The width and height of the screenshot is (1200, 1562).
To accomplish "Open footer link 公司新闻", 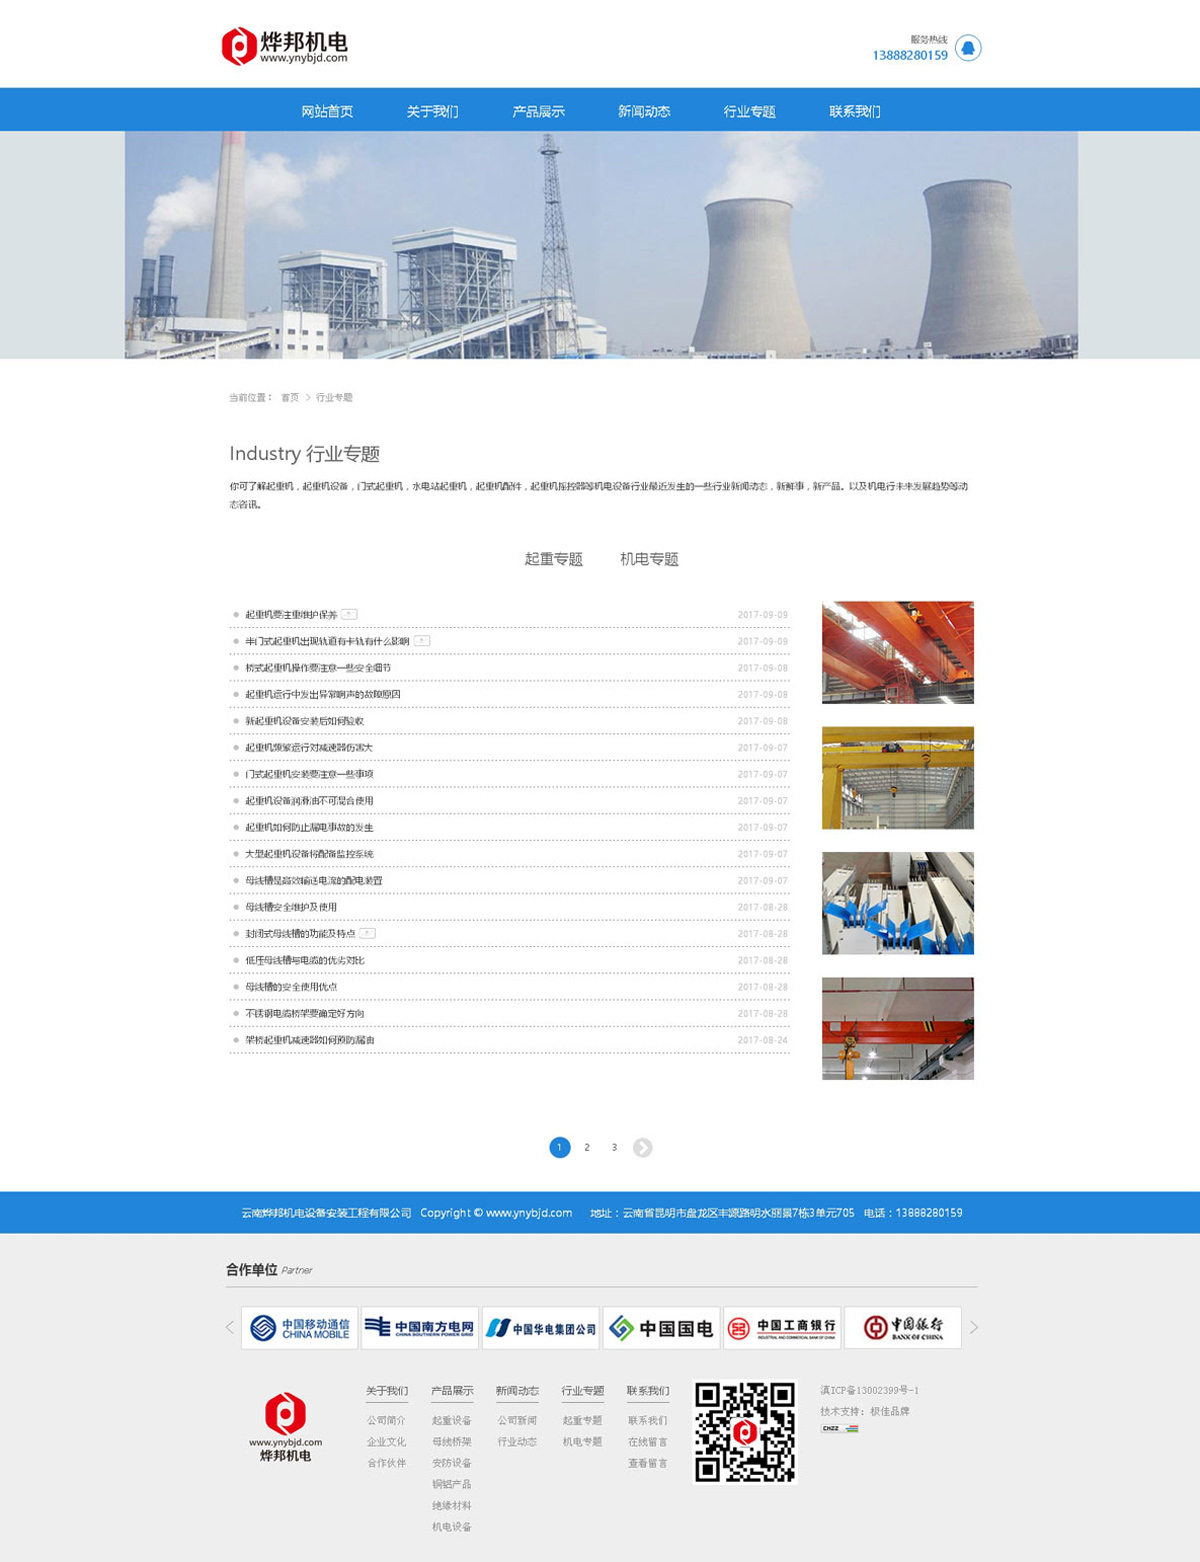I will [517, 1420].
